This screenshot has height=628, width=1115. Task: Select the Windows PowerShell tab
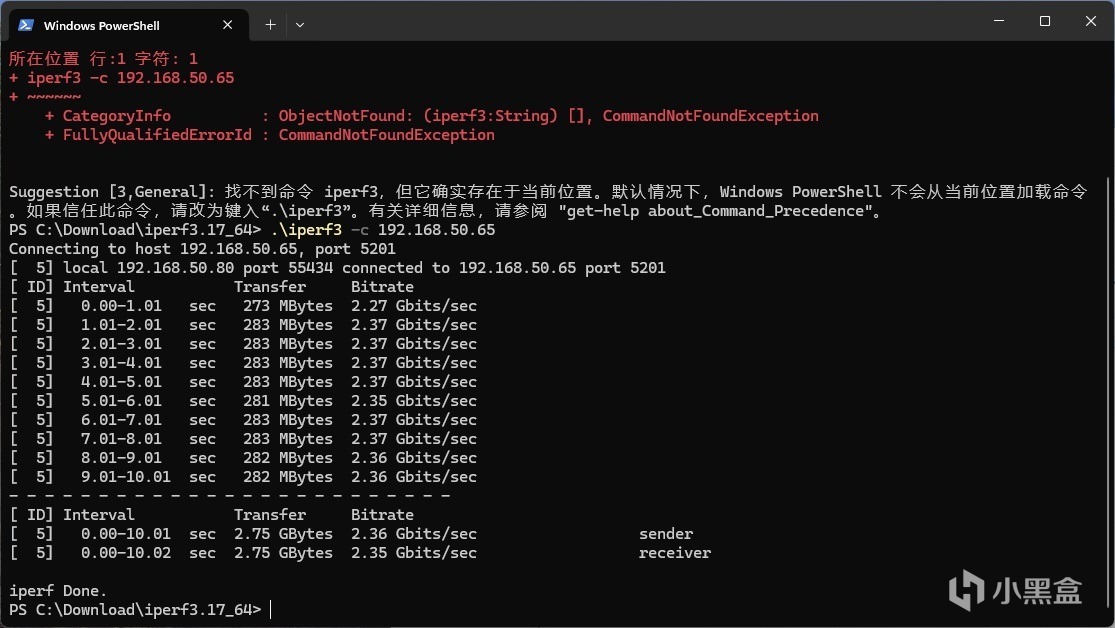110,25
